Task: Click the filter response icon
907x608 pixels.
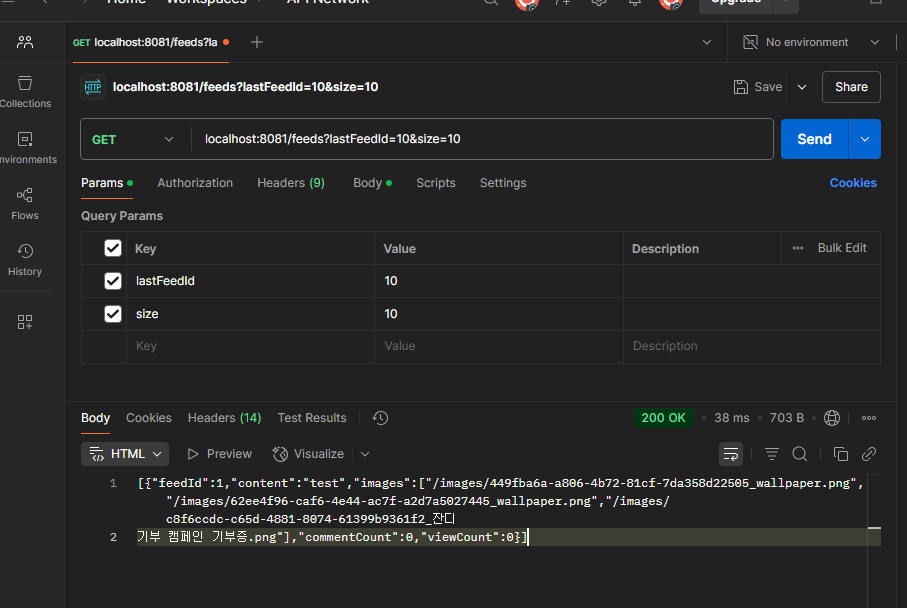Action: click(772, 454)
